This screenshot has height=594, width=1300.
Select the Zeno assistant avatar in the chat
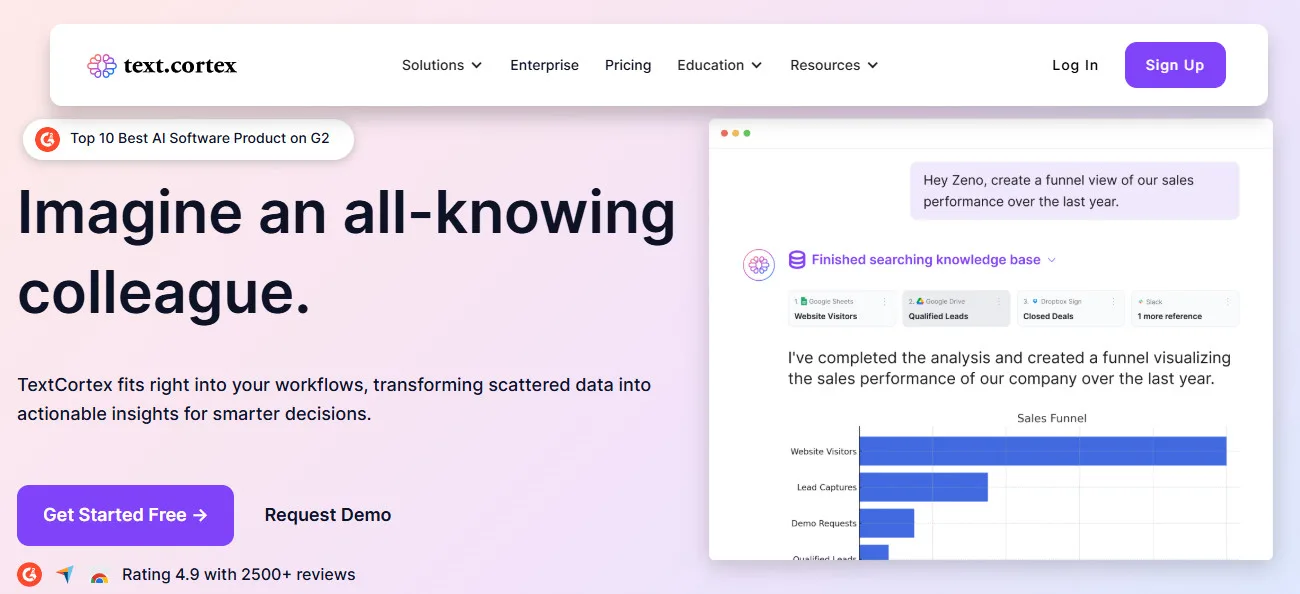point(759,265)
